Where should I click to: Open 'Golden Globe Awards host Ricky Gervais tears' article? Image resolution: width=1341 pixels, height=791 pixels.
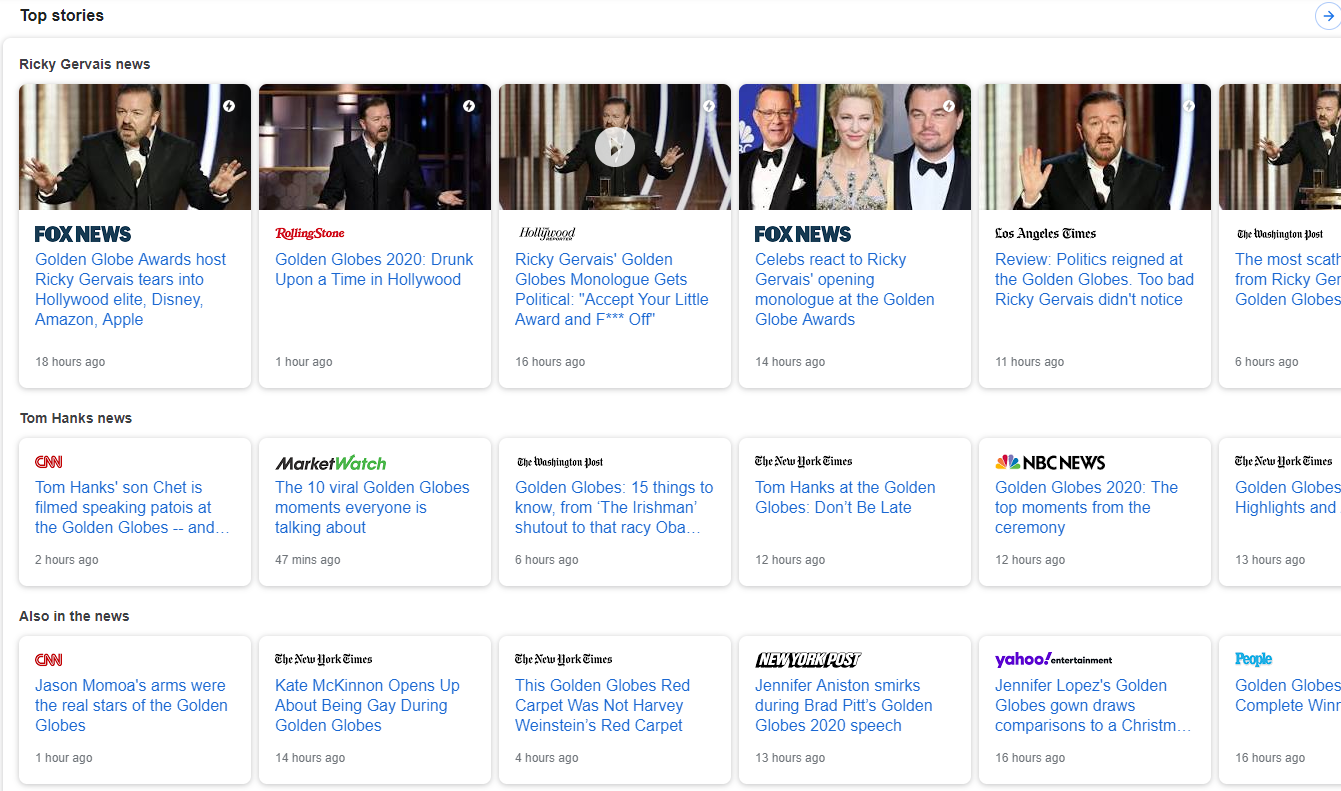[x=131, y=290]
